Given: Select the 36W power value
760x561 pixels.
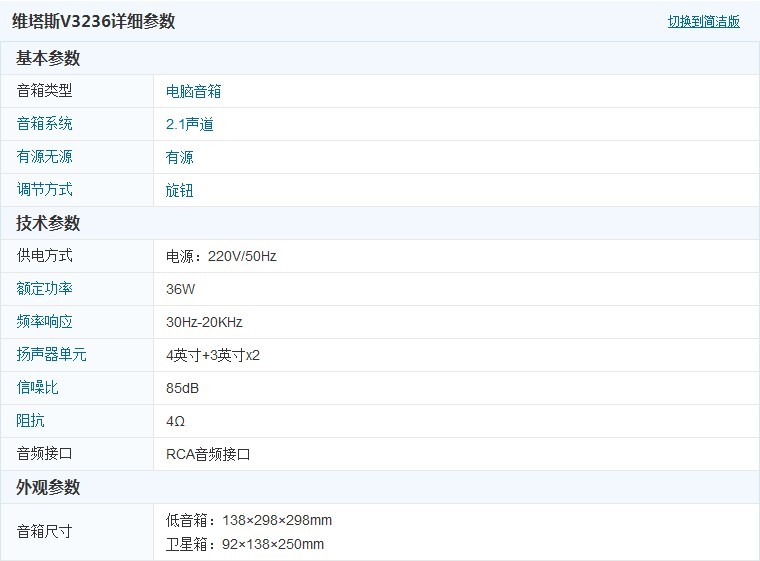Looking at the screenshot, I should 180,289.
